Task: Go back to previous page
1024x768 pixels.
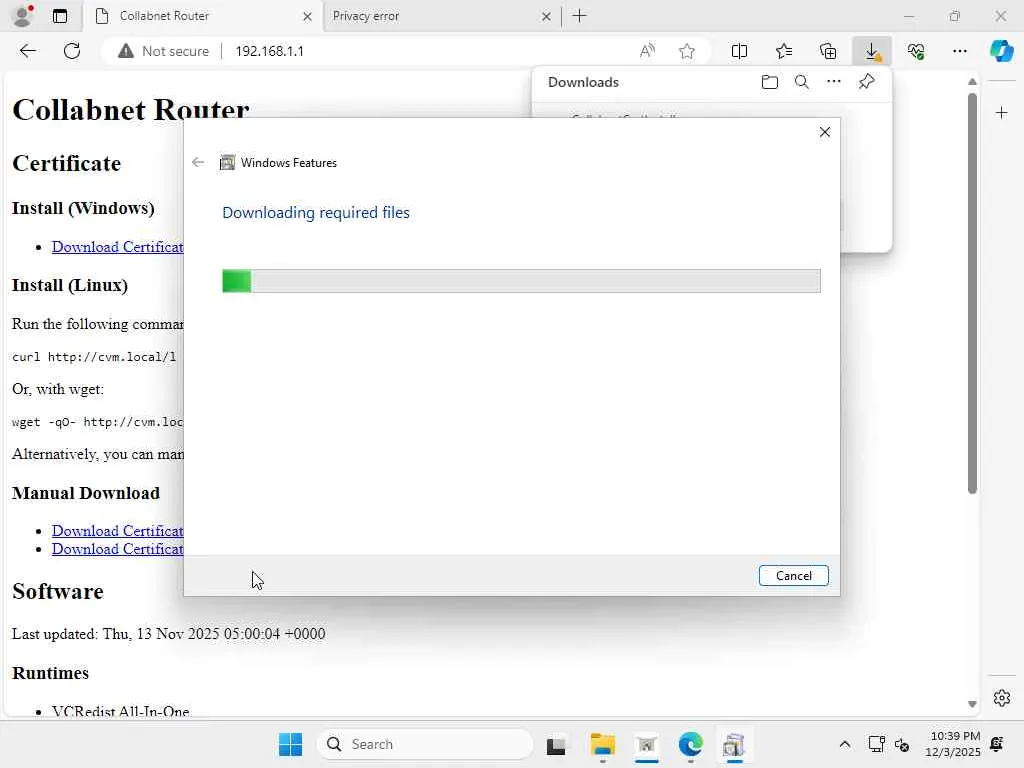Action: (x=27, y=51)
